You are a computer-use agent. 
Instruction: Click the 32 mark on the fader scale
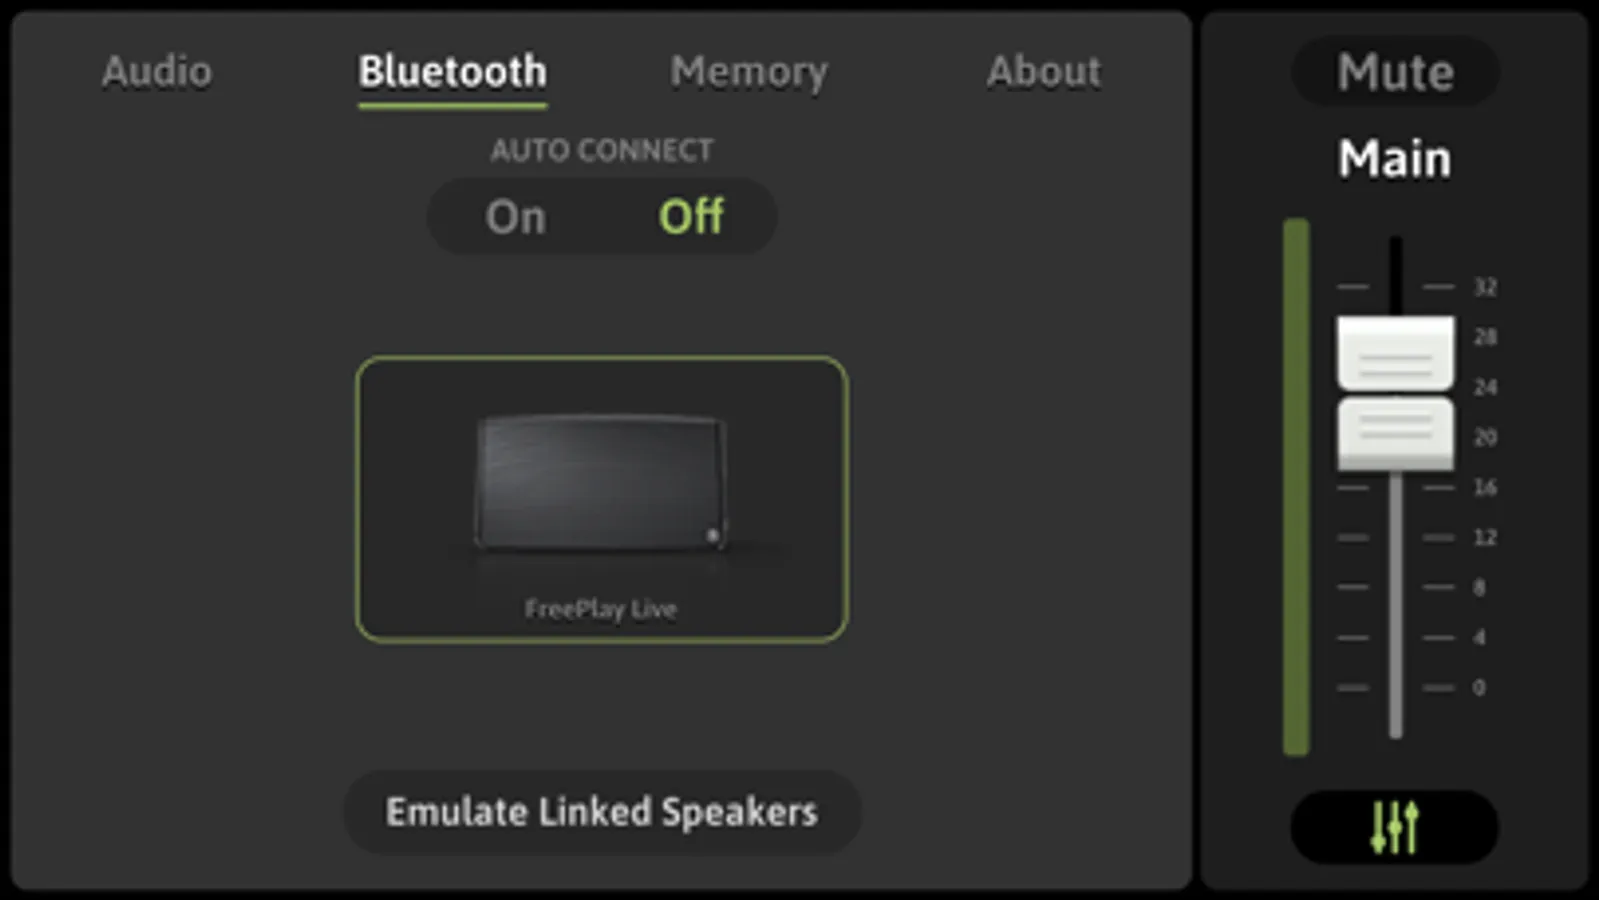(1485, 287)
